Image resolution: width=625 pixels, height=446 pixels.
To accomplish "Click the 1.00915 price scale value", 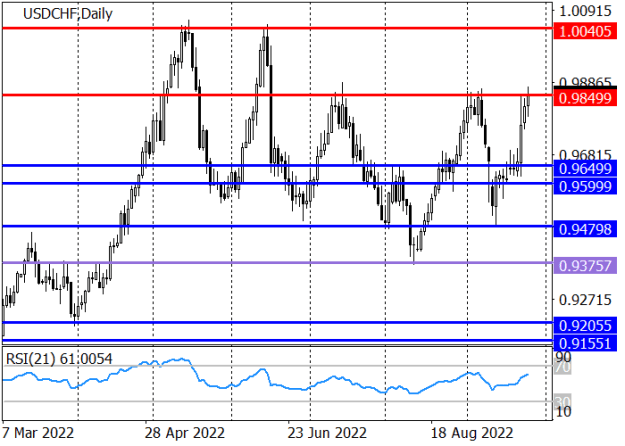I will click(585, 11).
